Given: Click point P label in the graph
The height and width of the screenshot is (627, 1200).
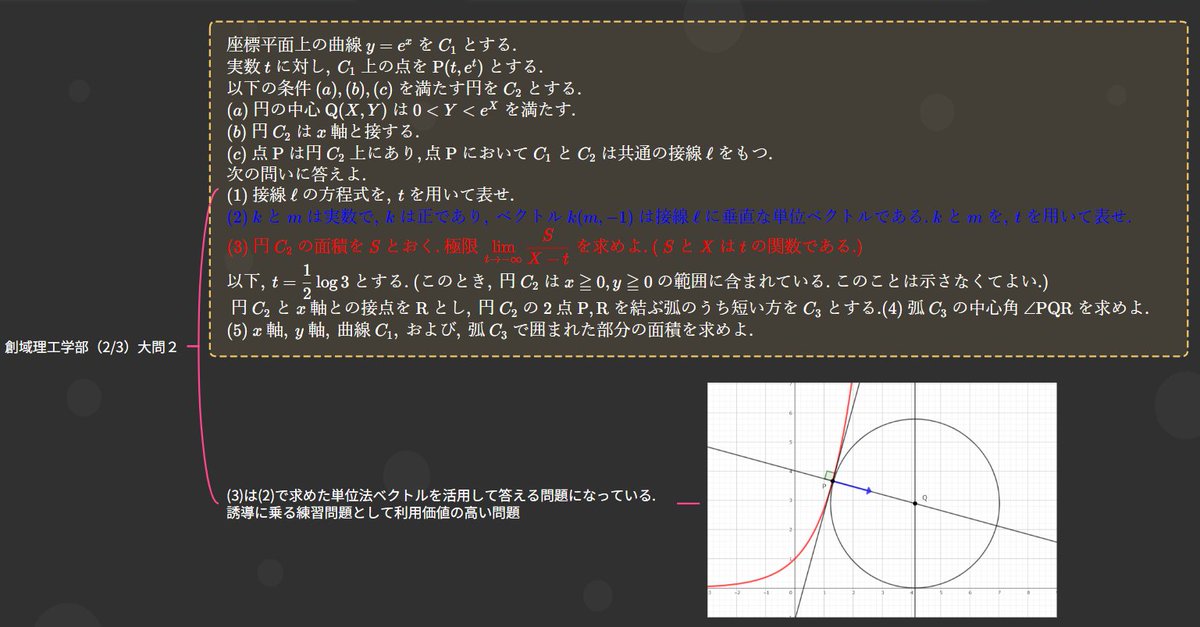Looking at the screenshot, I should click(825, 485).
